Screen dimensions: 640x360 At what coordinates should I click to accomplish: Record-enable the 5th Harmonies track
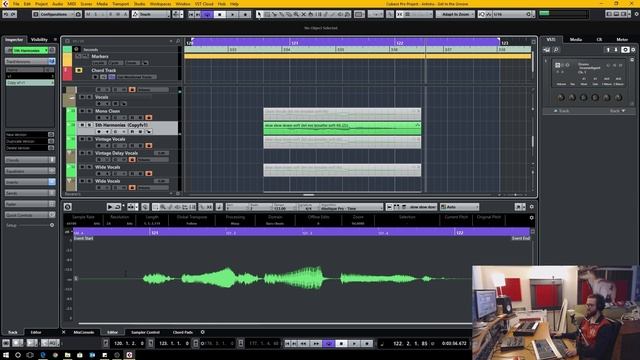99,131
